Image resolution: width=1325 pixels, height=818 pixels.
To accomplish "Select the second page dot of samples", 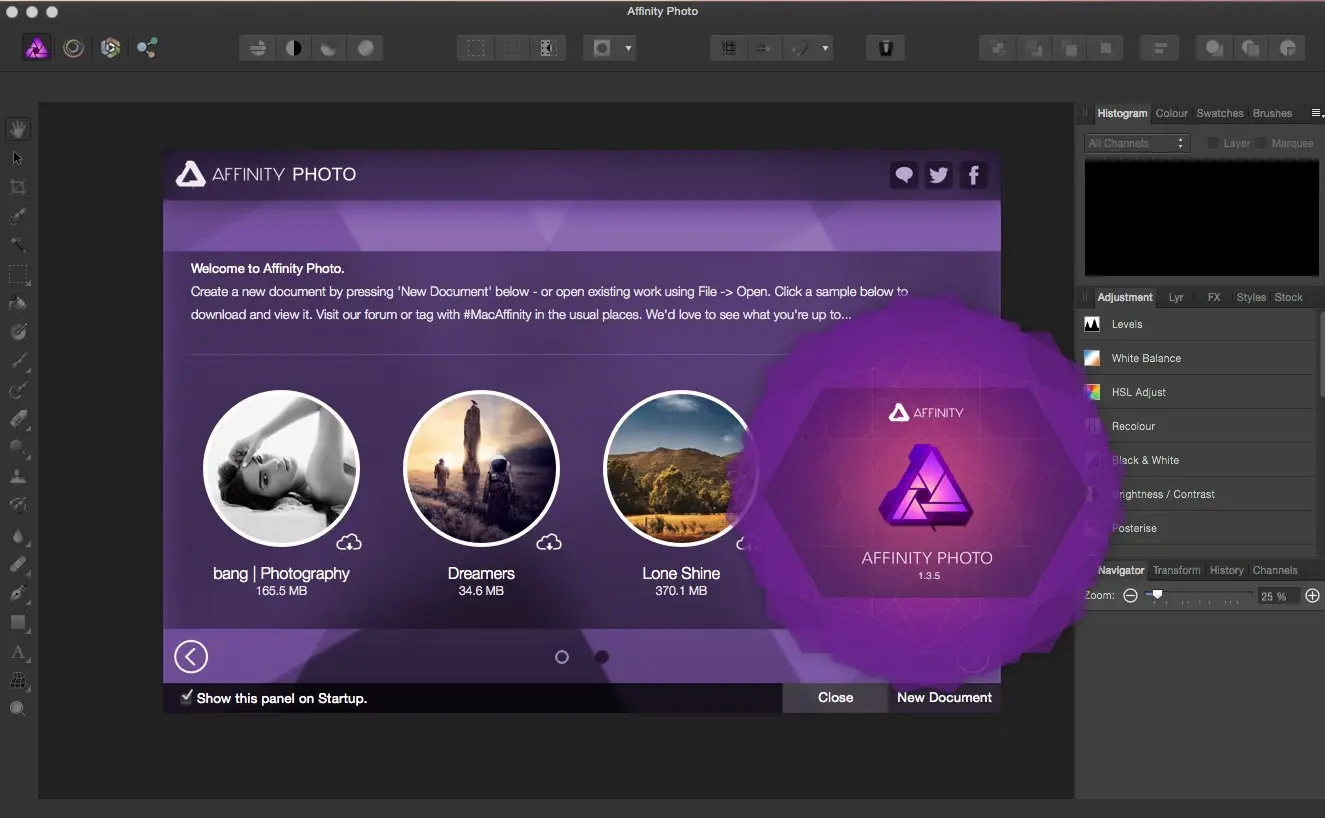I will pyautogui.click(x=602, y=657).
